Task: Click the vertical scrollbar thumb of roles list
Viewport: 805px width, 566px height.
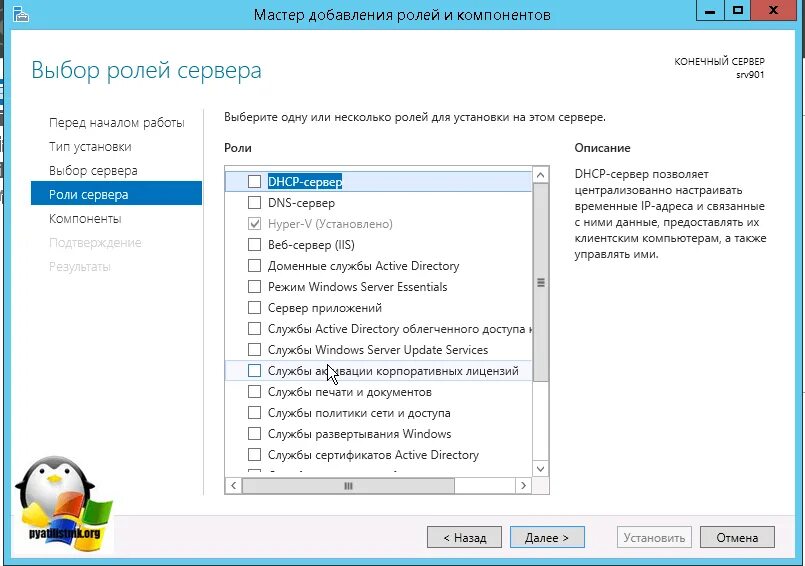Action: (541, 282)
